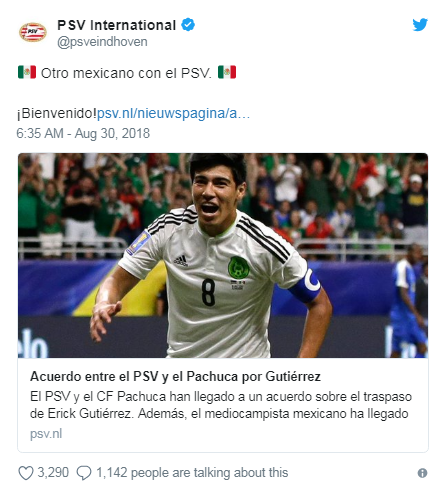Open the tweet info icon
Viewport: 446px width, 489px height.
tap(422, 473)
